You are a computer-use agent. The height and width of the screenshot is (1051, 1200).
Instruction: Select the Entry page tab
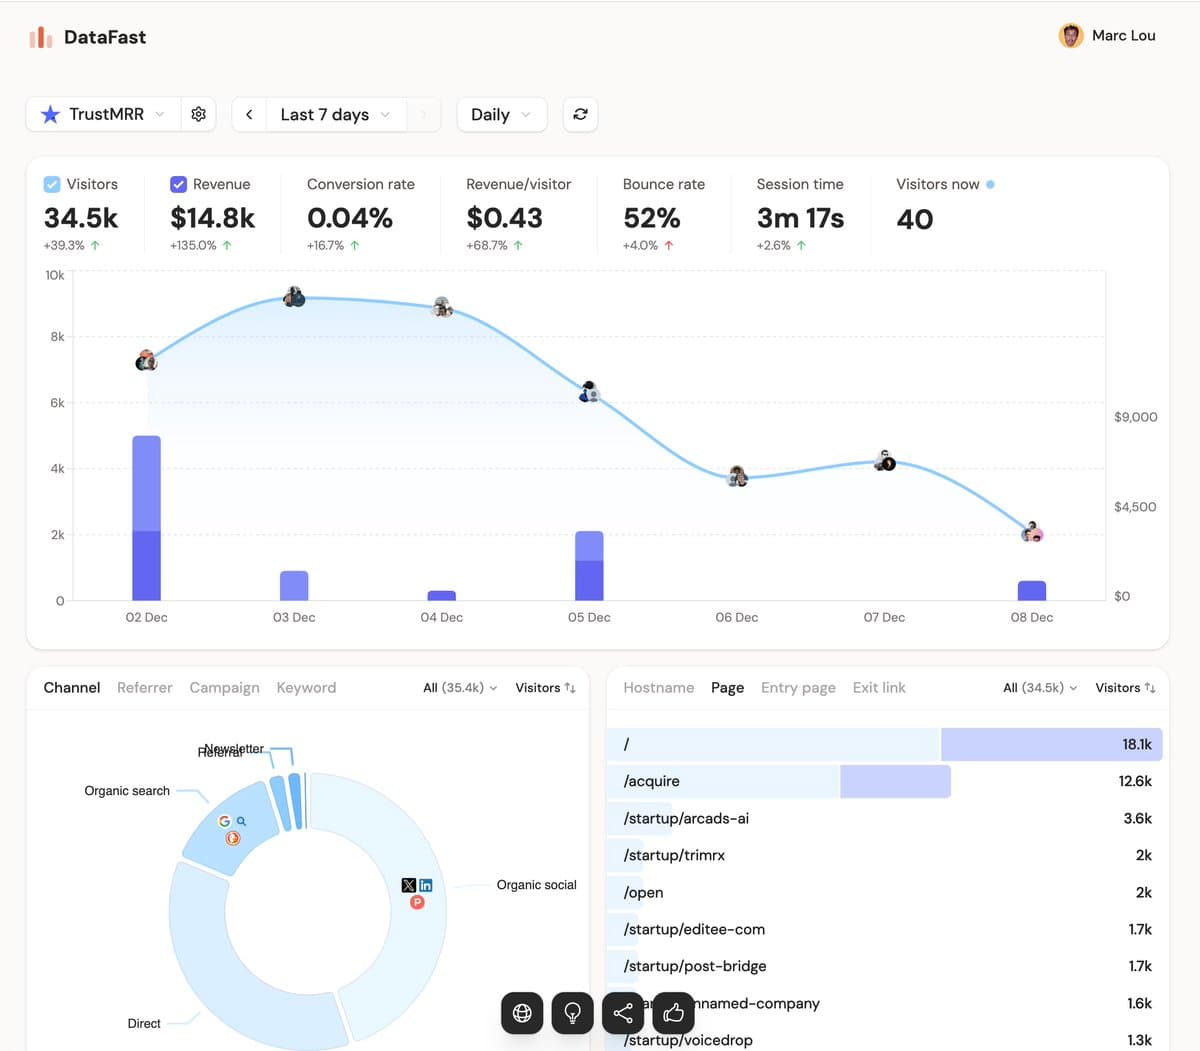(x=798, y=688)
